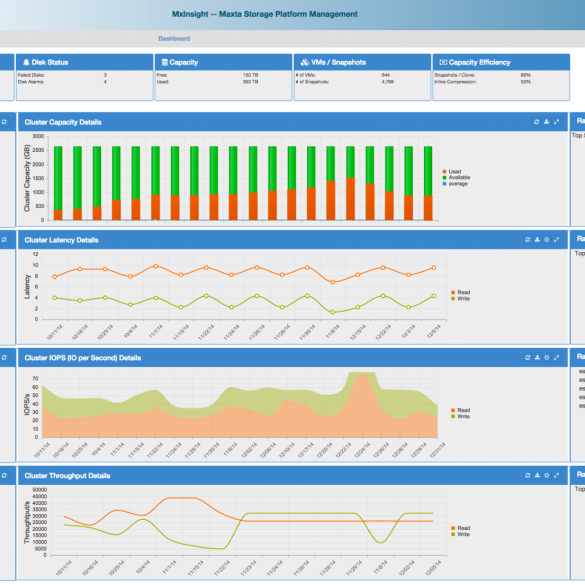Viewport: 585px width, 585px height.
Task: Click refresh icon left of Cluster Capacity Details title
Action: pos(4,122)
